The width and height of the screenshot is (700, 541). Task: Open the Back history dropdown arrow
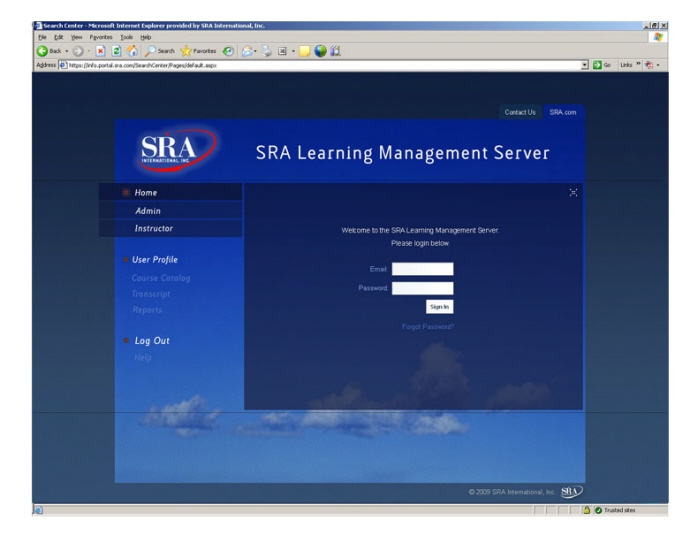point(67,51)
